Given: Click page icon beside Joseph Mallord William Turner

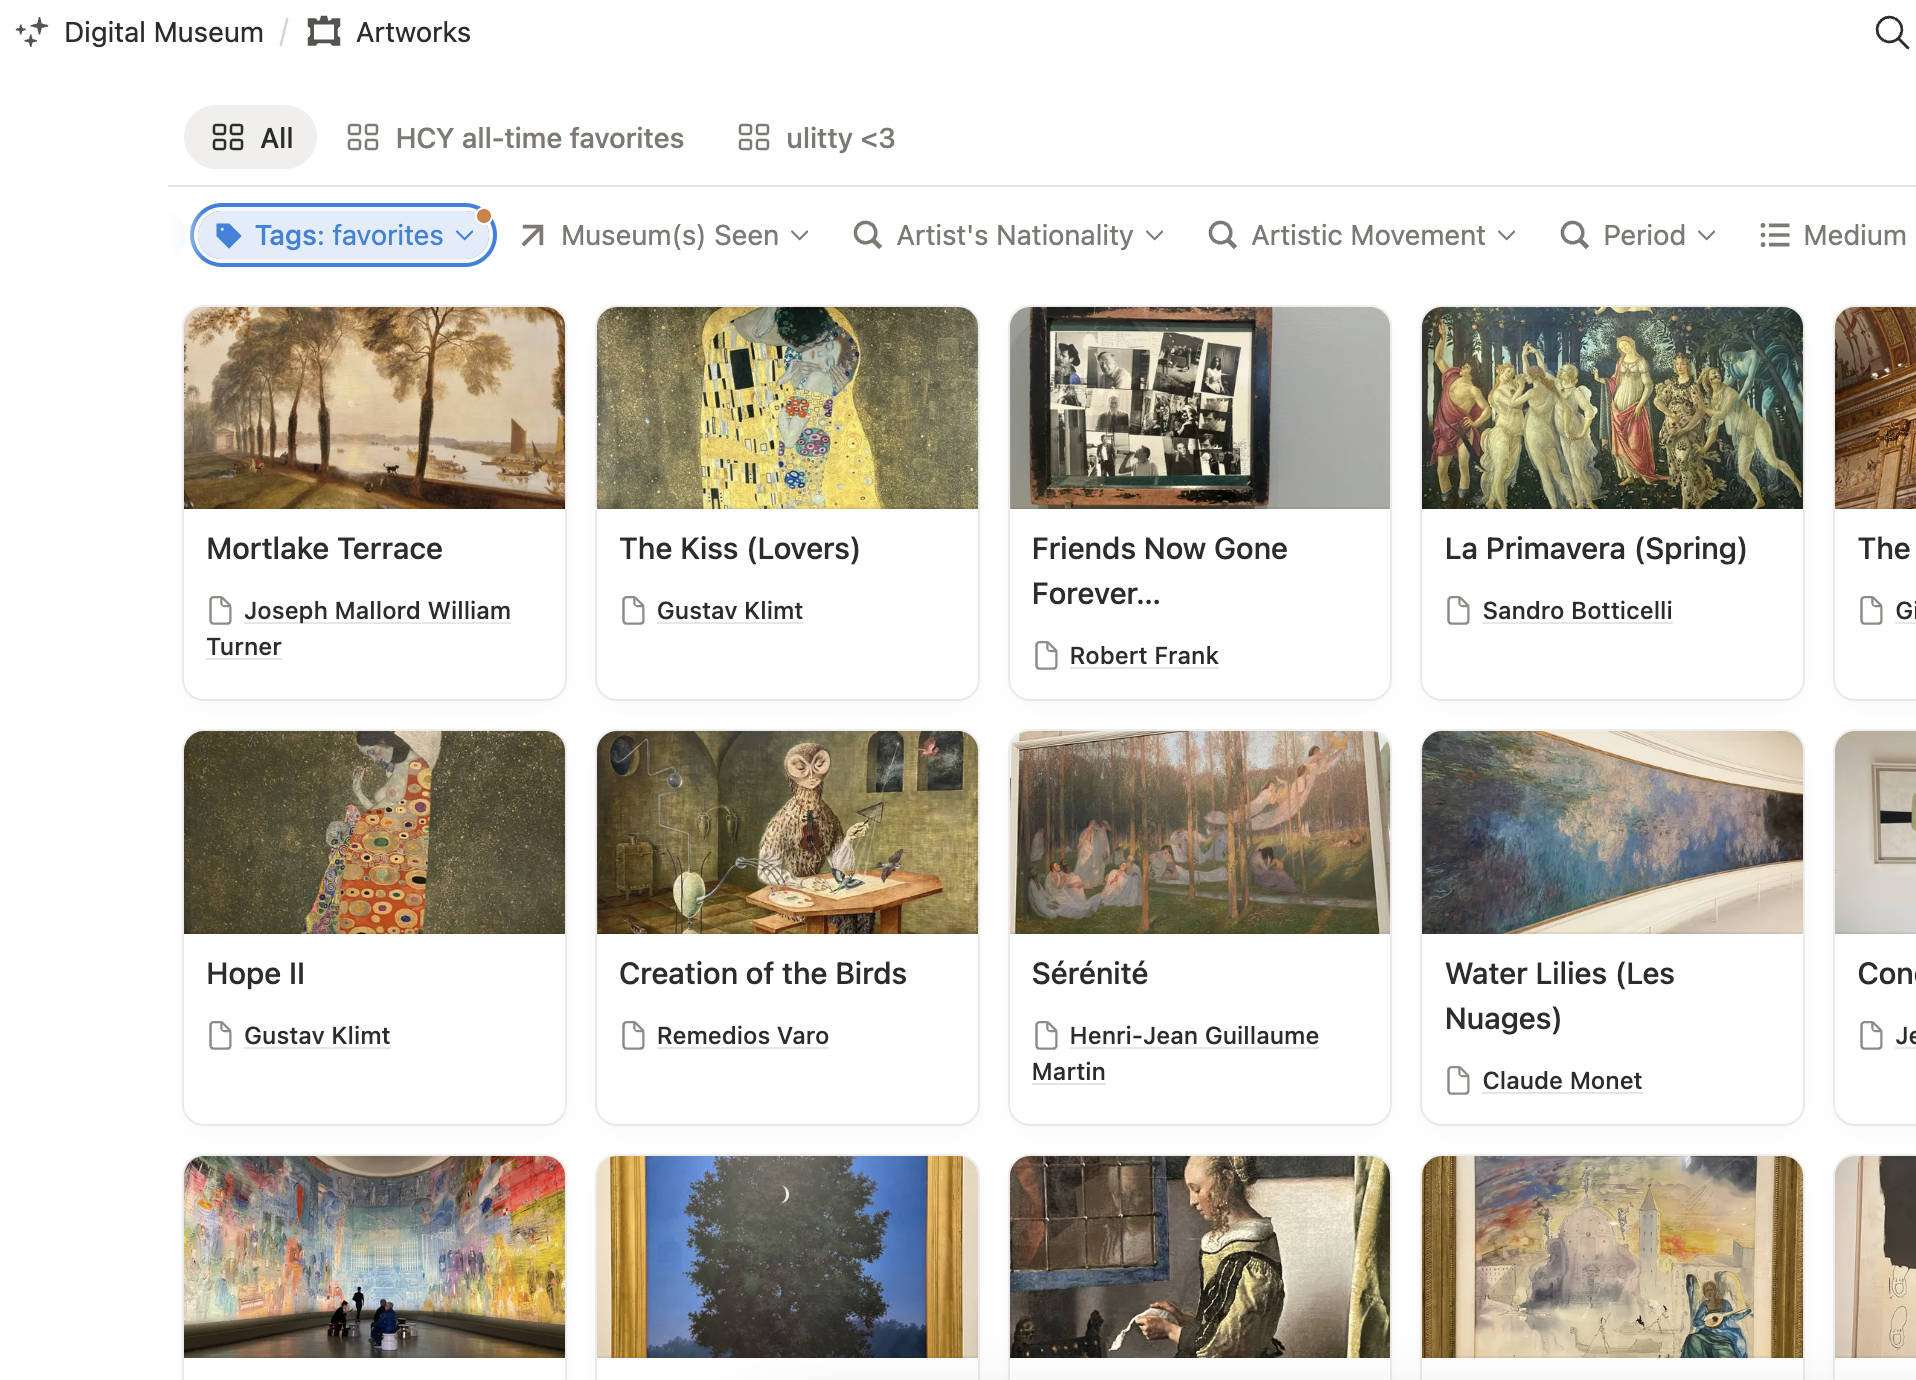Looking at the screenshot, I should [x=220, y=610].
